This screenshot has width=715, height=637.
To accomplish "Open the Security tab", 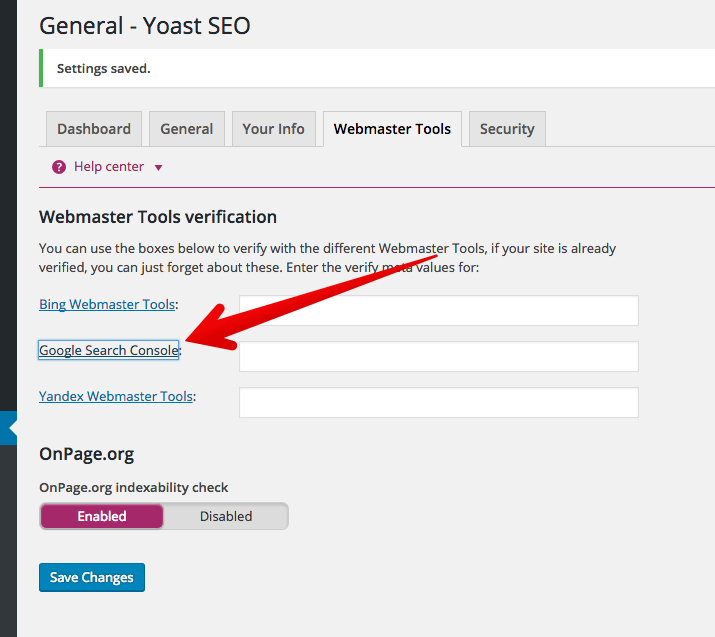I will coord(507,129).
